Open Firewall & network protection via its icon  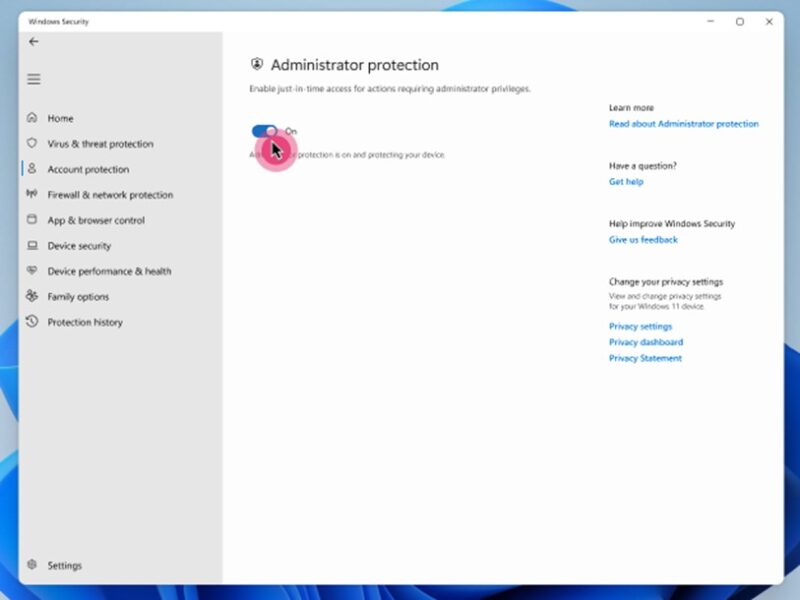point(33,194)
